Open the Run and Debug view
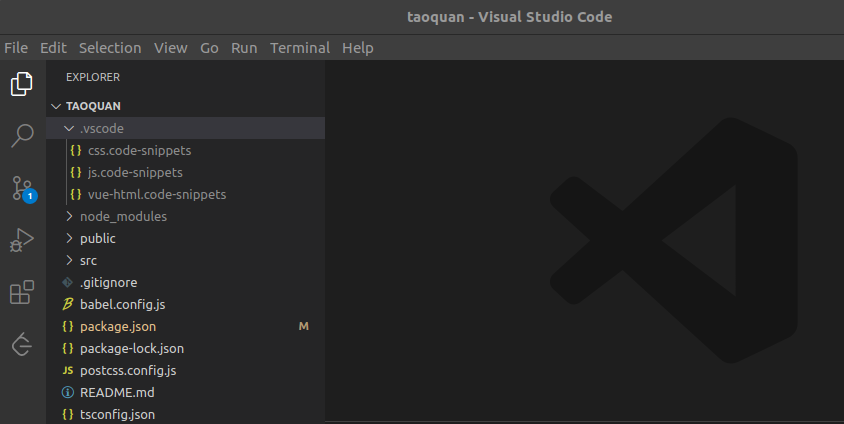This screenshot has width=844, height=424. pos(22,240)
